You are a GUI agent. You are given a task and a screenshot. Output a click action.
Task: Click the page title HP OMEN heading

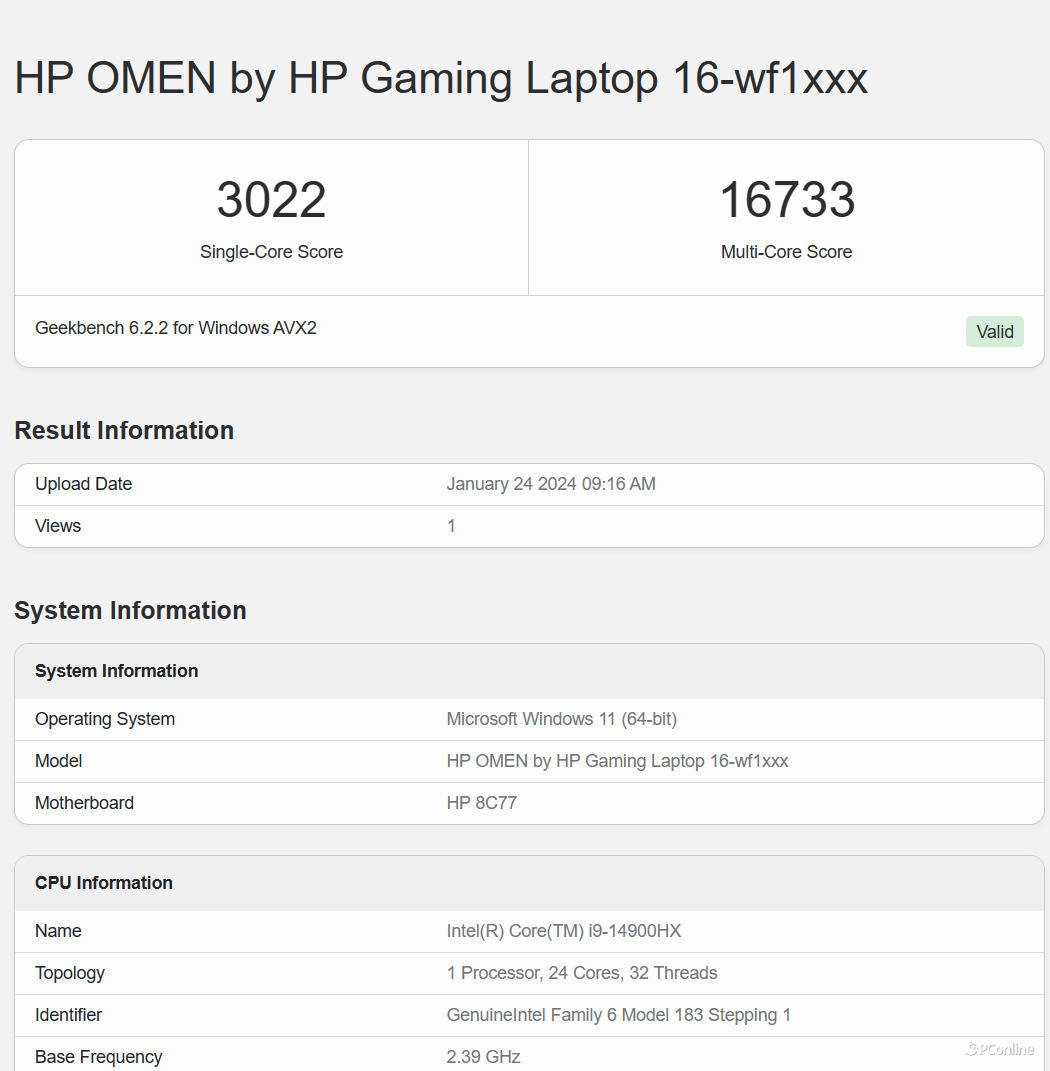[441, 78]
